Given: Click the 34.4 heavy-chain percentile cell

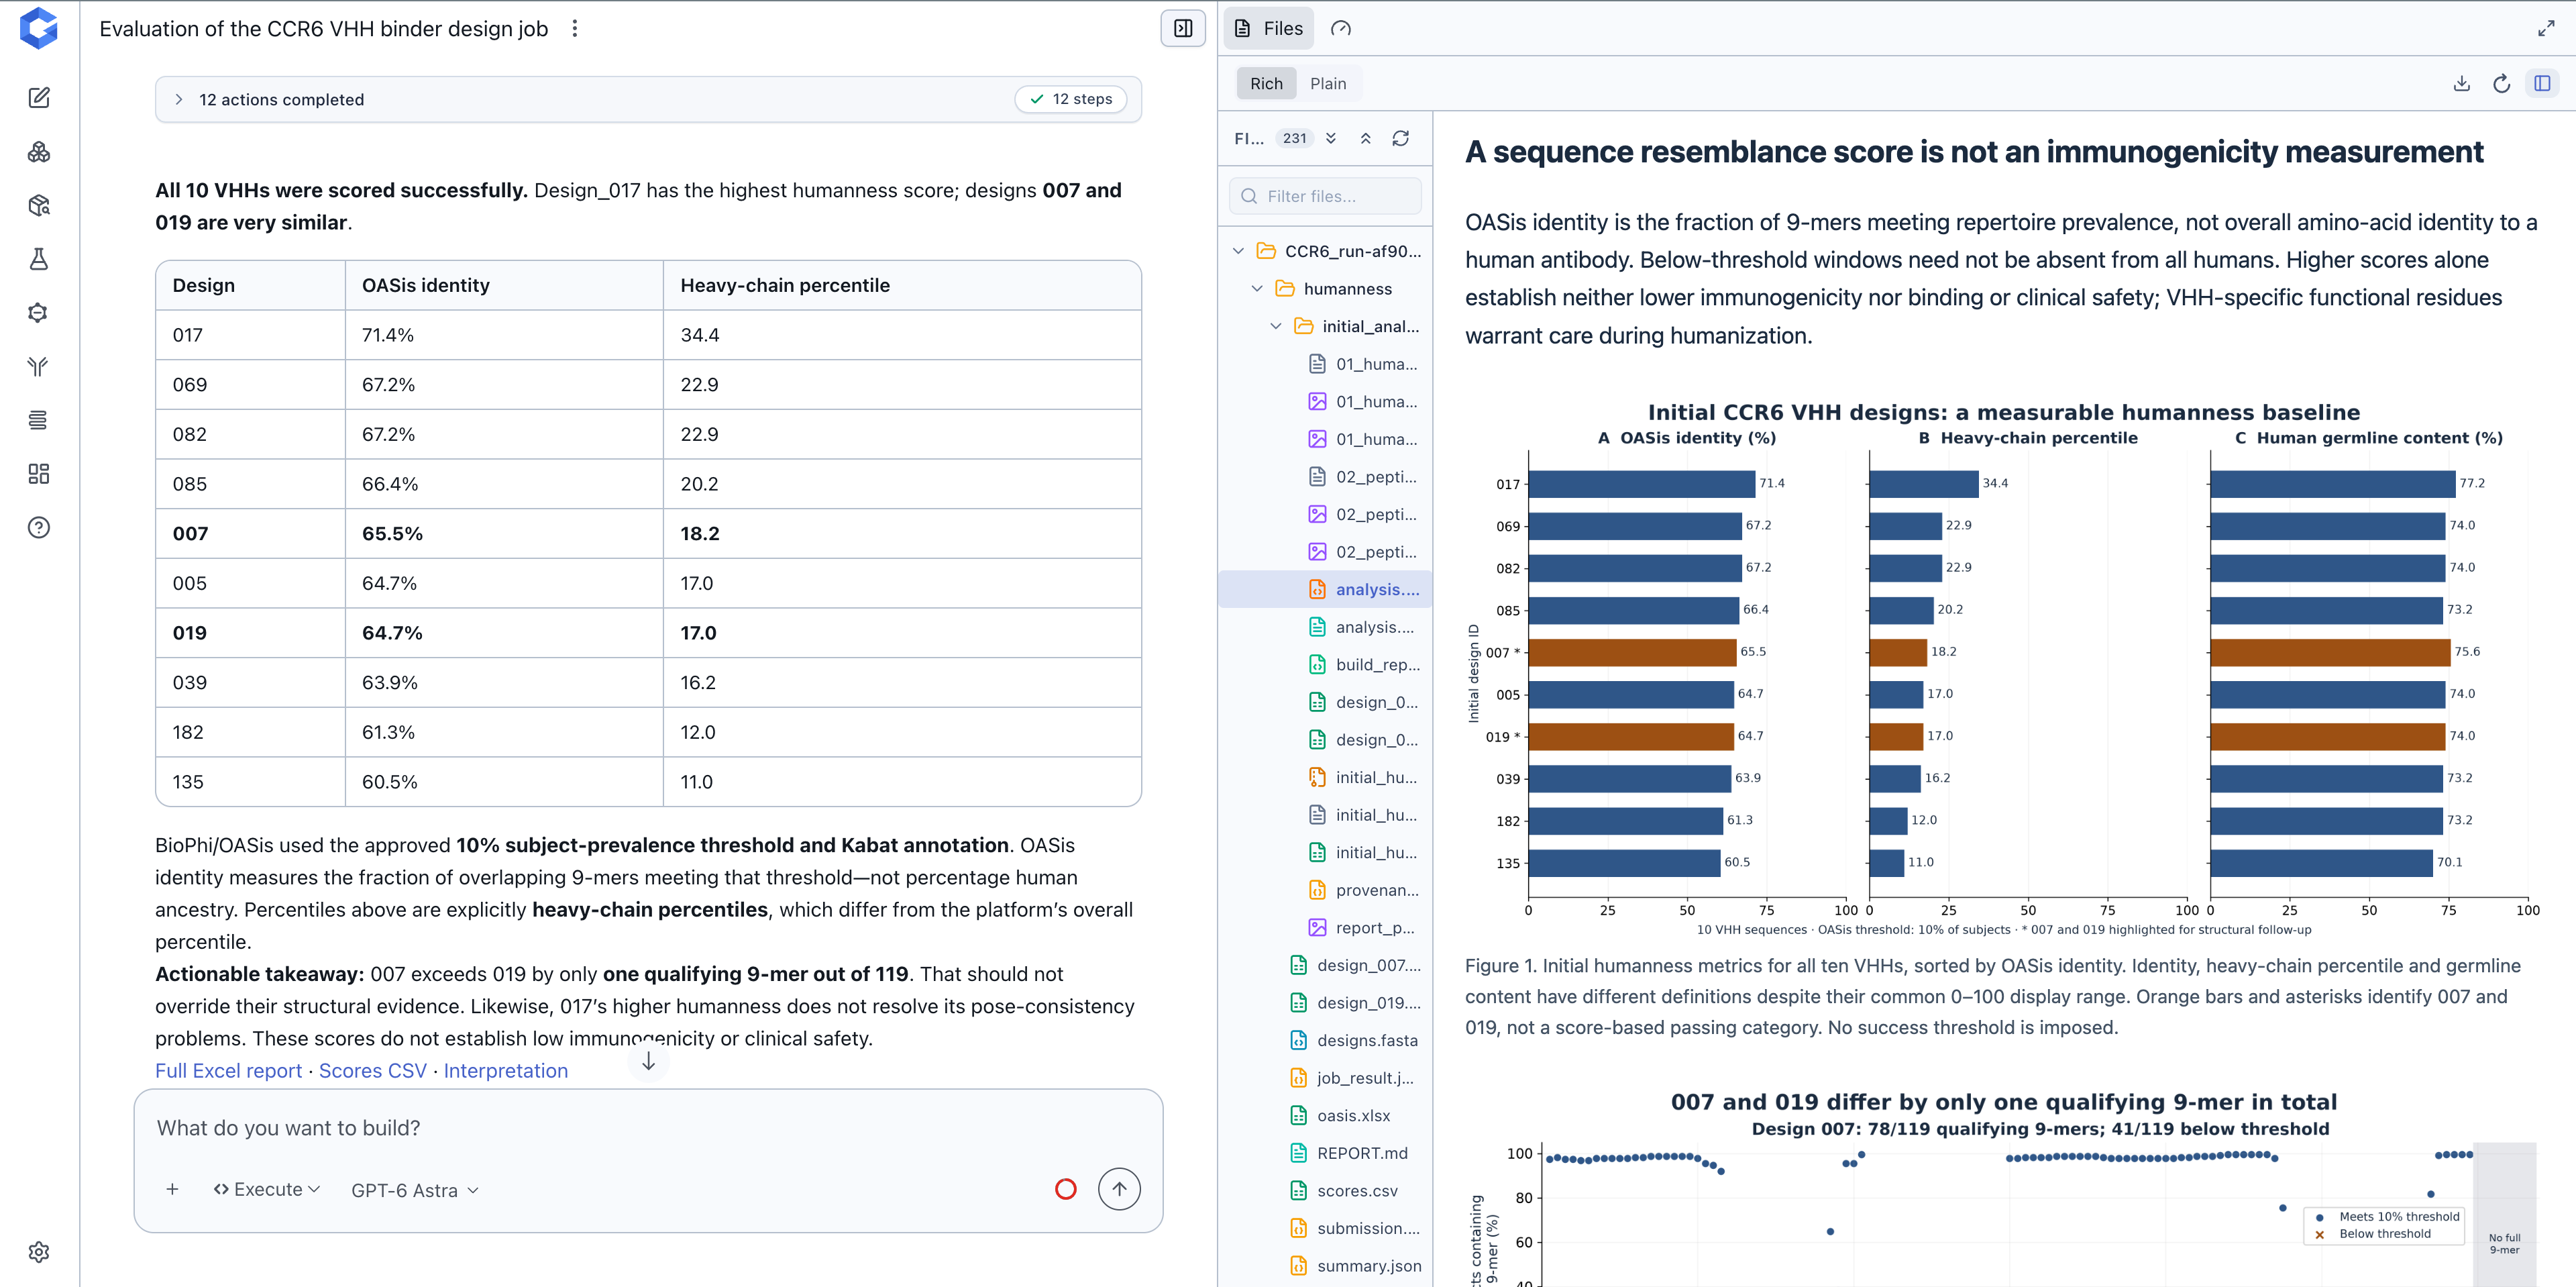Looking at the screenshot, I should [x=902, y=335].
